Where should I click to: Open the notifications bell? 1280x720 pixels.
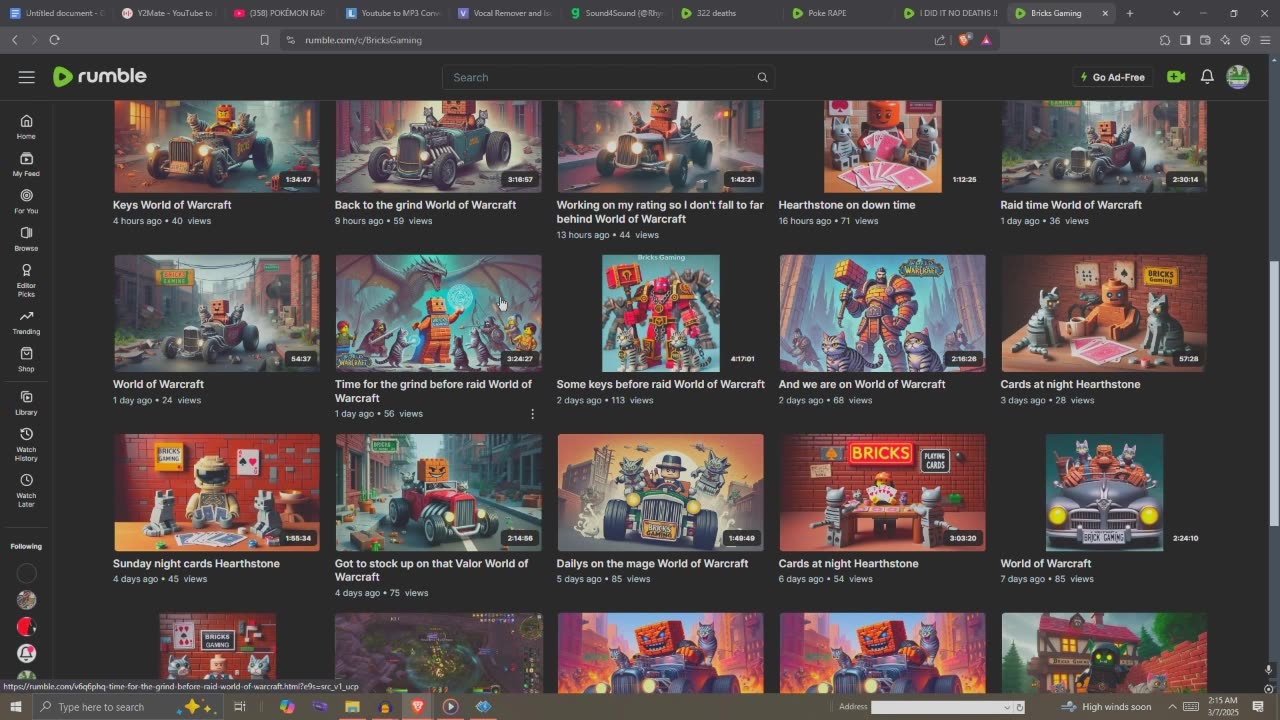pos(1207,77)
